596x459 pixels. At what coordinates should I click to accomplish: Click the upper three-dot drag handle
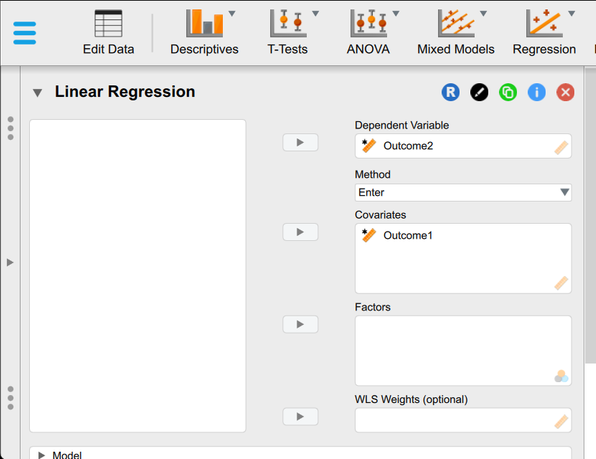[11, 128]
